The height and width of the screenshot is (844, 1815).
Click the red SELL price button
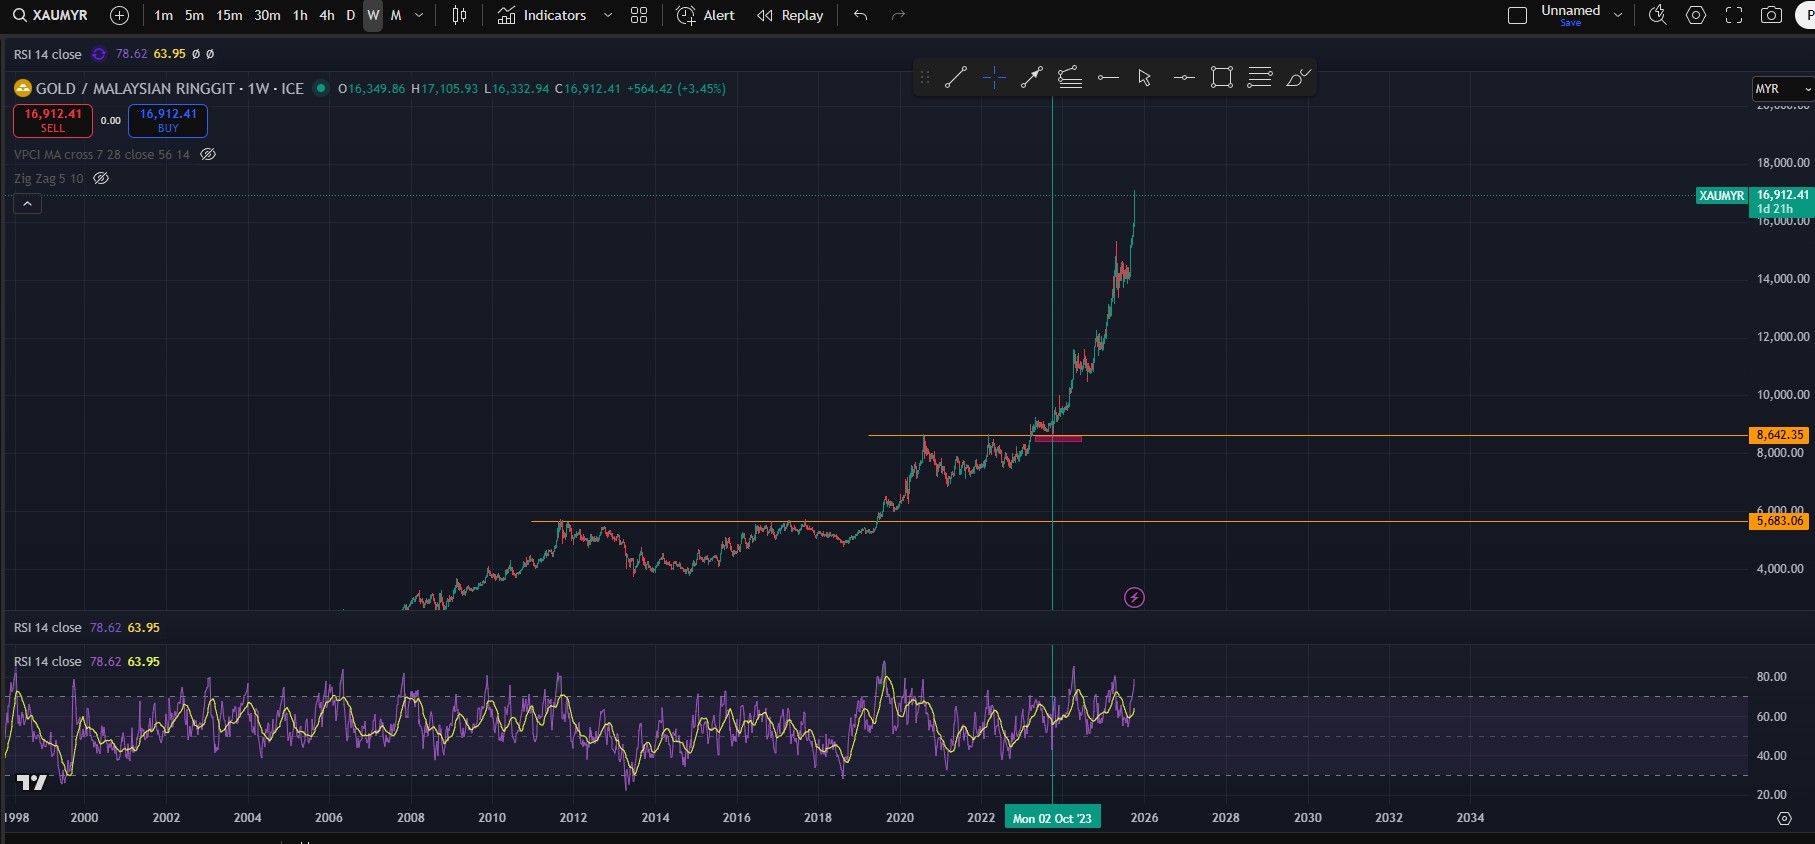coord(53,120)
